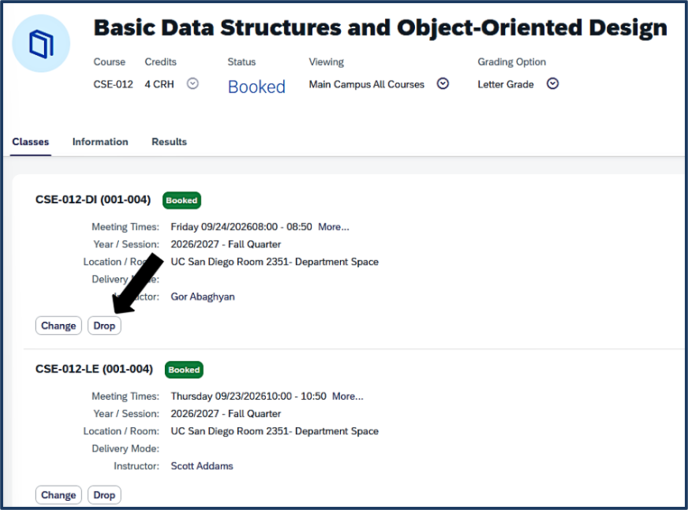This screenshot has height=510, width=688.
Task: Click the Booked badge of CSE-012-LE
Action: pyautogui.click(x=184, y=370)
